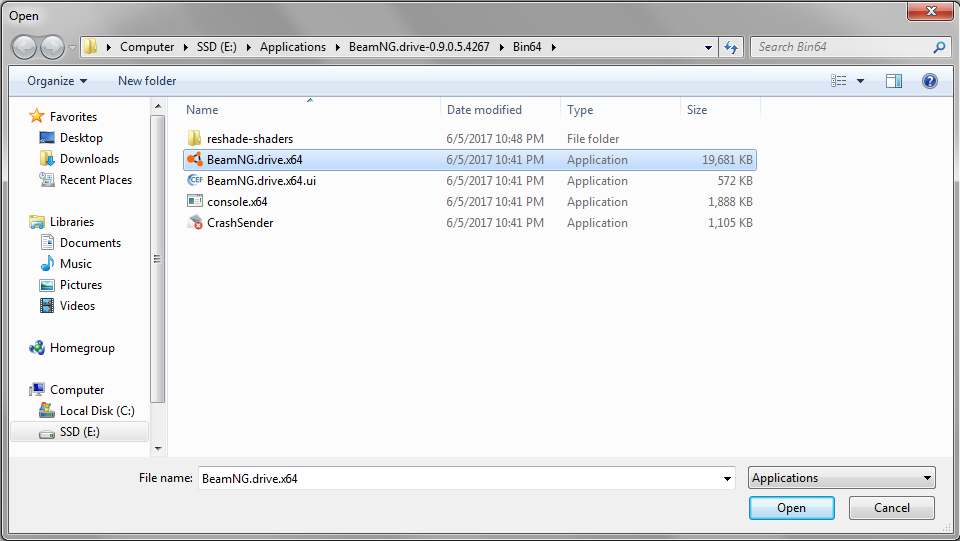Click the Applications breadcrumb segment

tap(293, 47)
